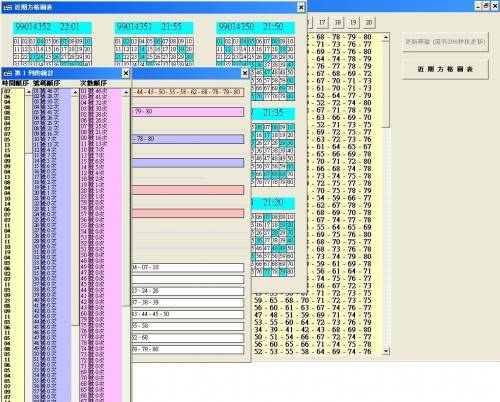Viewport: 500px width, 402px height.
Task: Click scroll-up arrow of the 號碼順序 list
Action: pos(75,92)
